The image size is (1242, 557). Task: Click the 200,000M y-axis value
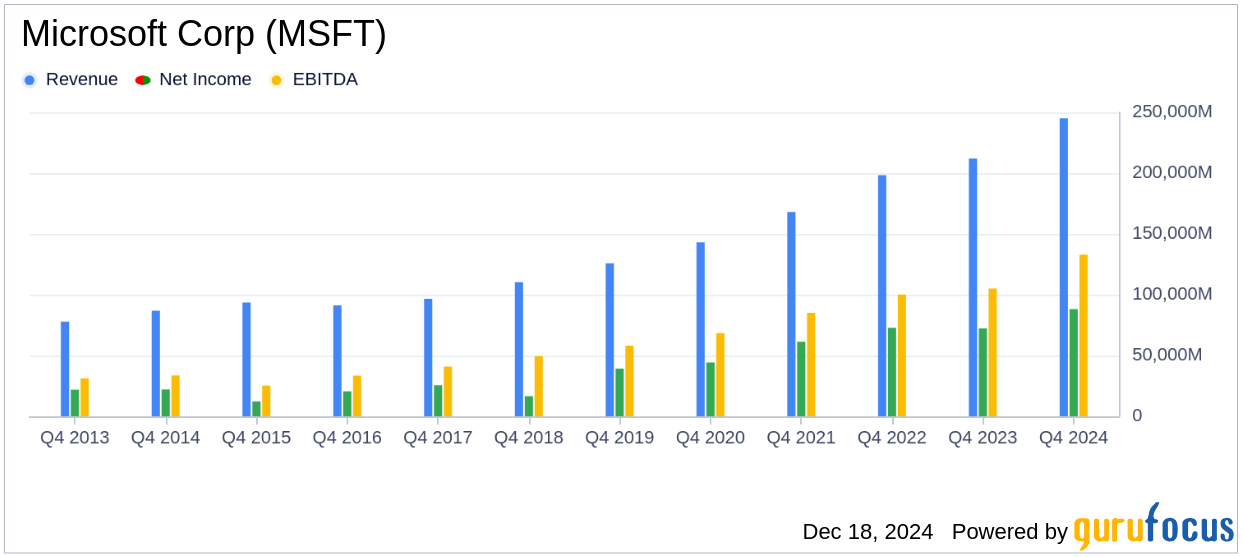tap(1172, 173)
